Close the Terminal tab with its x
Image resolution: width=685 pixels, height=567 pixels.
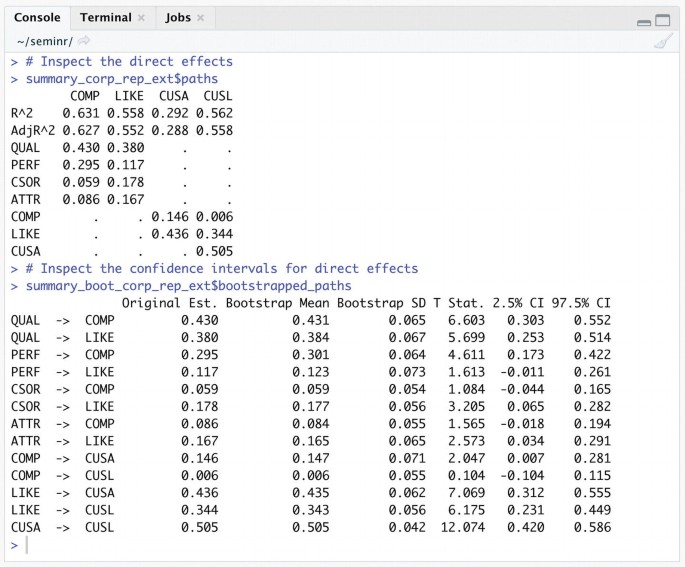point(141,17)
